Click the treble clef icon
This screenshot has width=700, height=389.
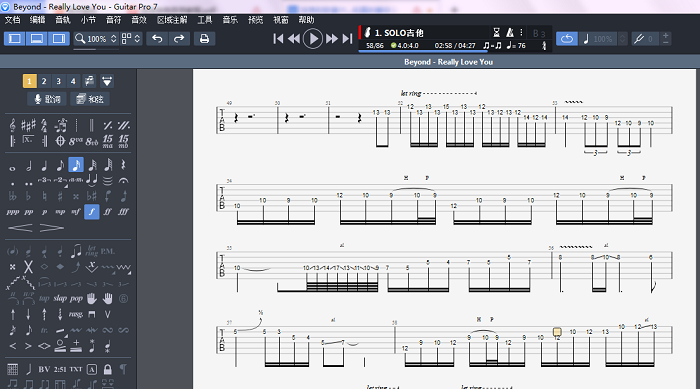[x=12, y=125]
